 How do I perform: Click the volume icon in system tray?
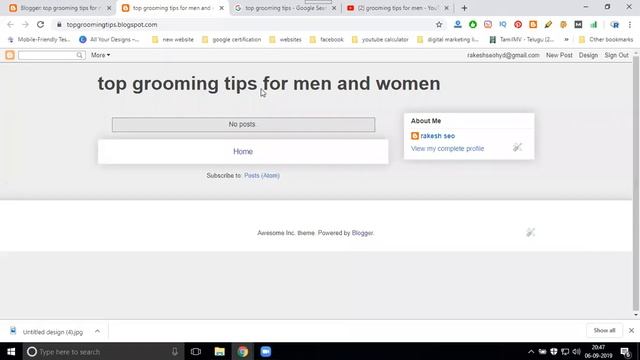(x=576, y=351)
